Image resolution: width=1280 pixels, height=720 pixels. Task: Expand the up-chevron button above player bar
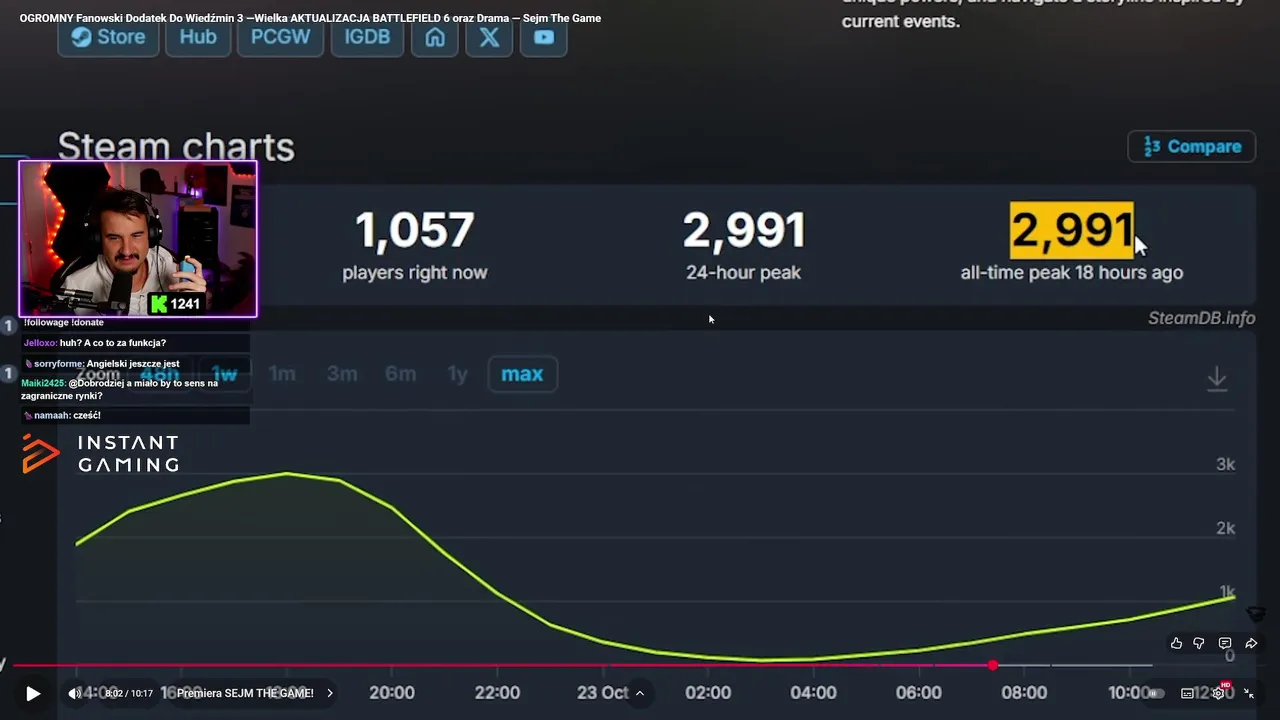pyautogui.click(x=639, y=693)
